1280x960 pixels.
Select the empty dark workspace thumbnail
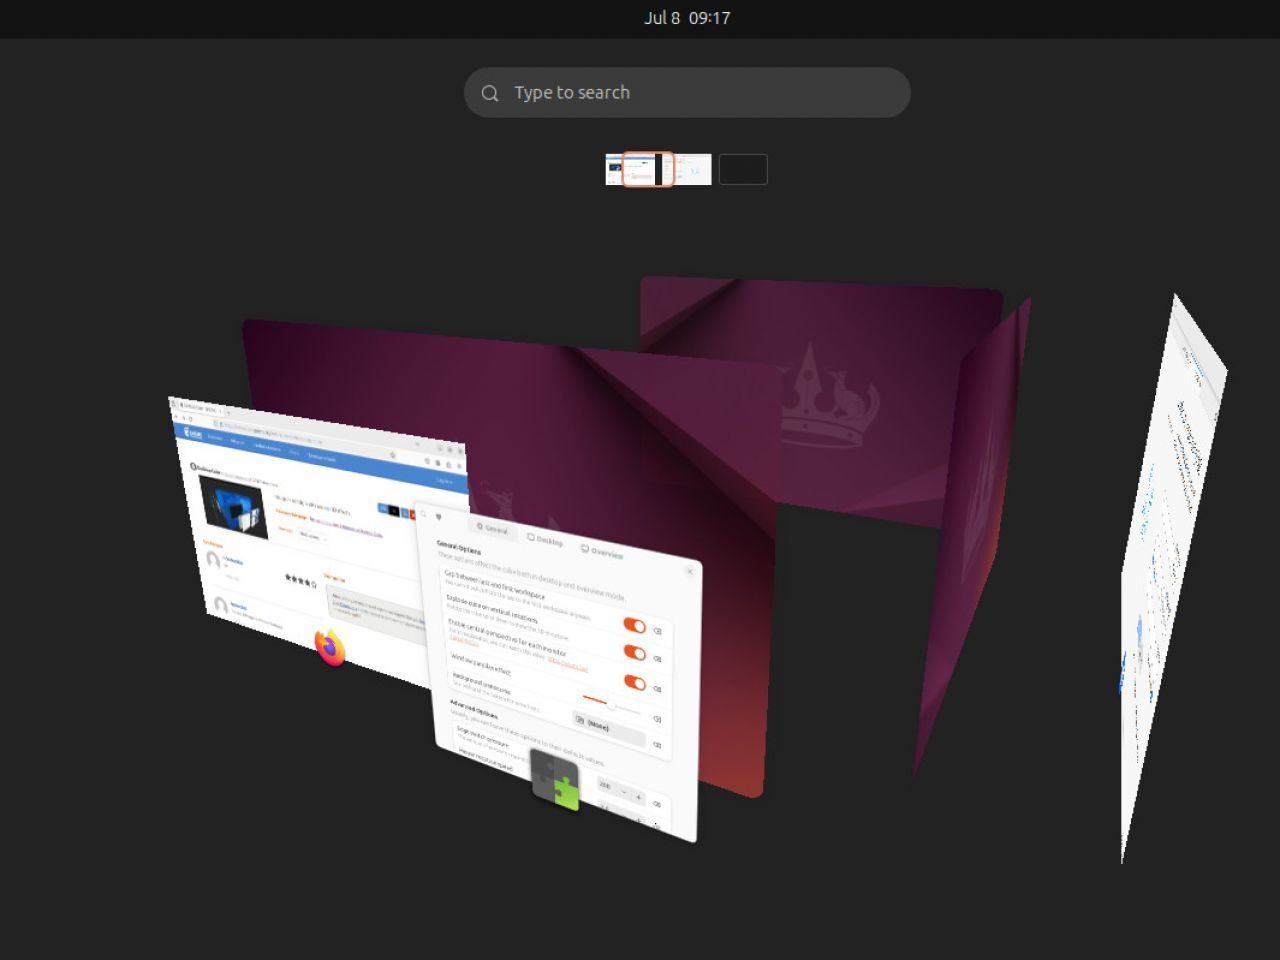click(743, 169)
